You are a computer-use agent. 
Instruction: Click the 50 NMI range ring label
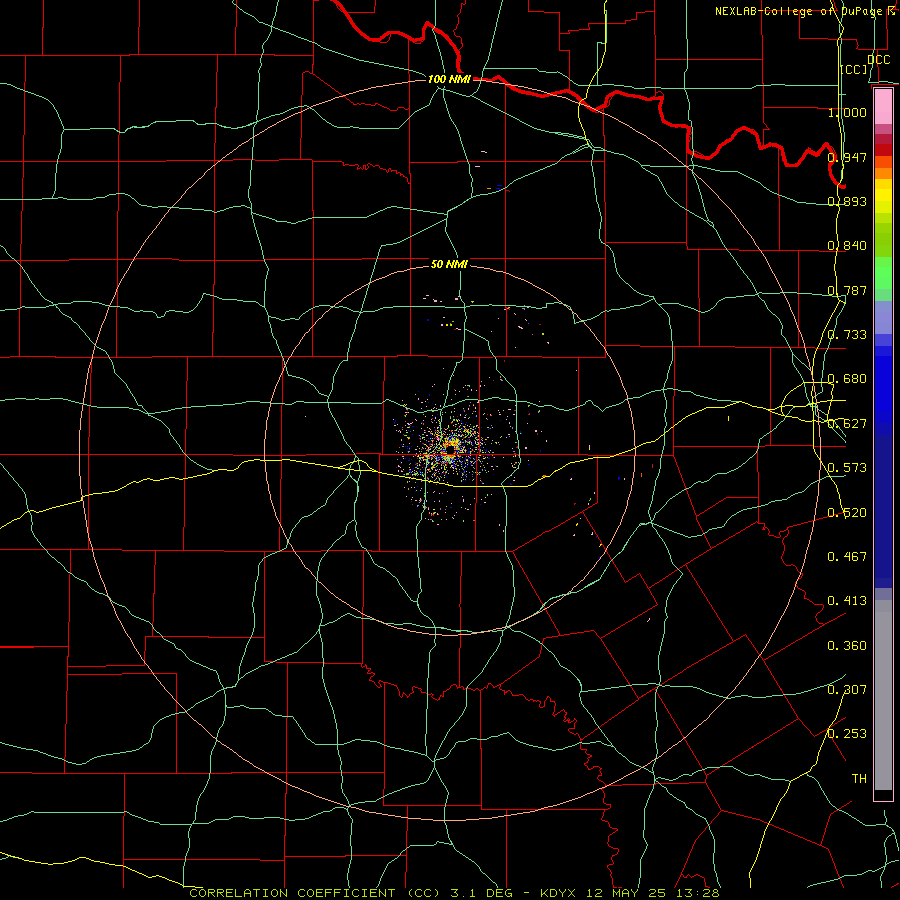[x=449, y=264]
